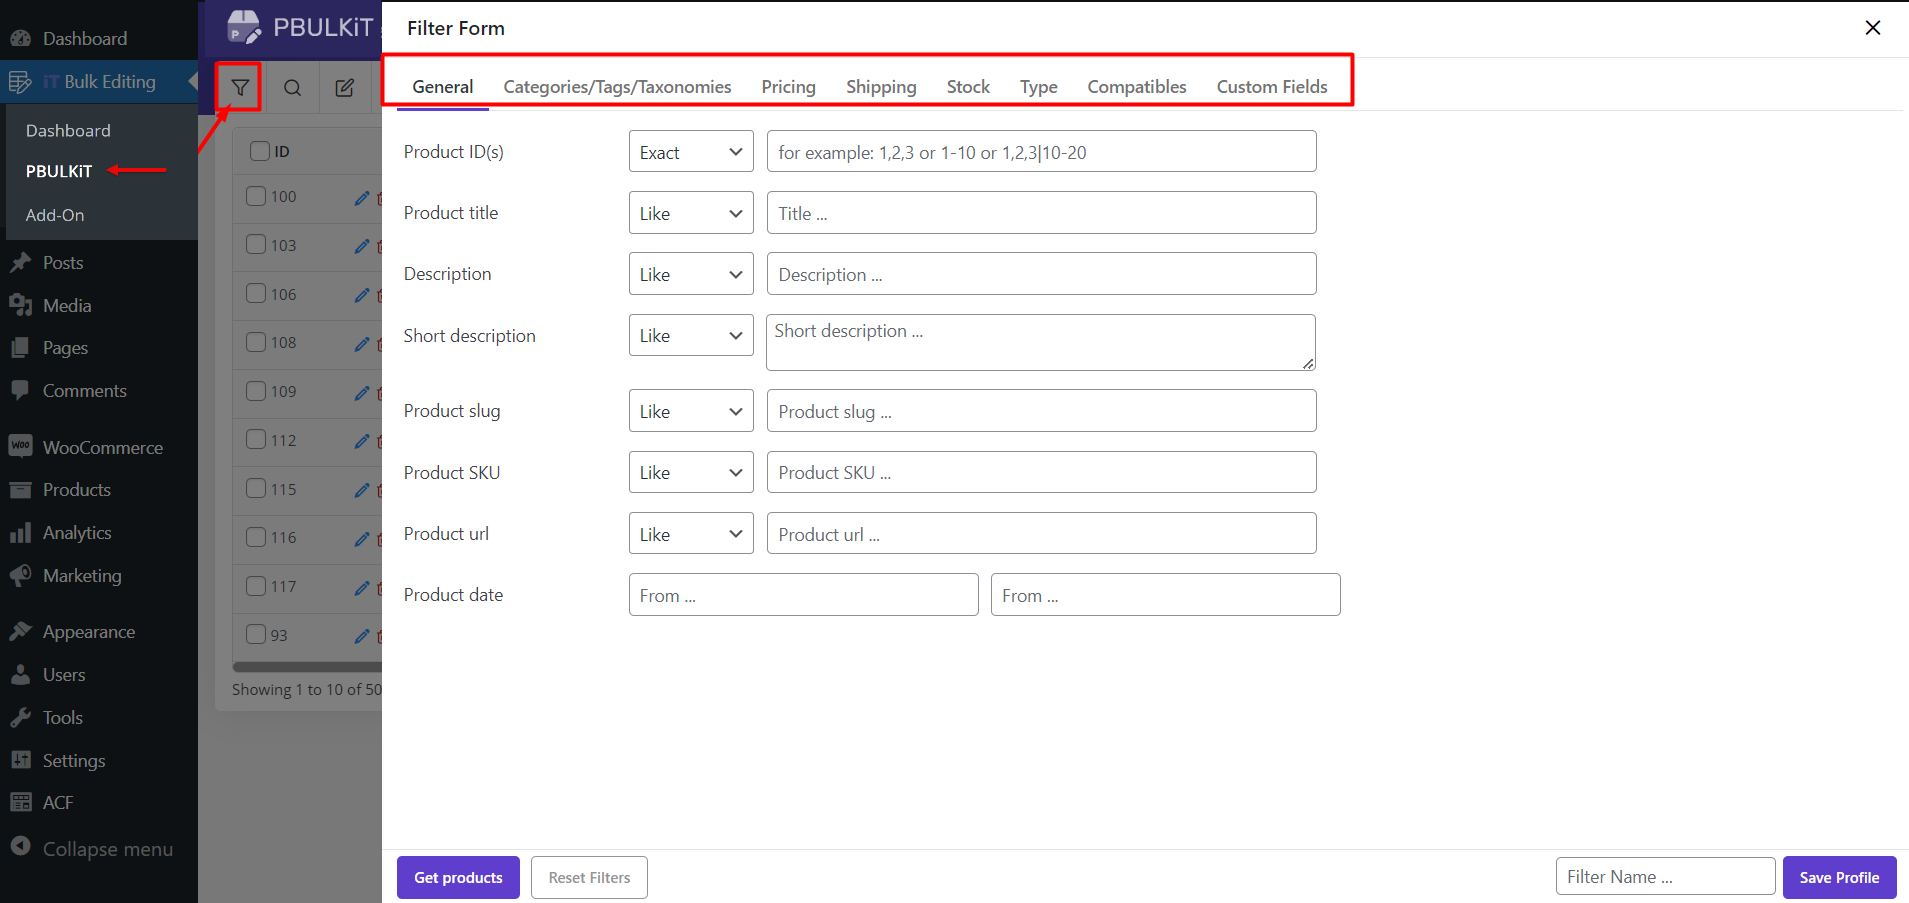Open the Settings sidebar item
Screen dimensions: 1909x903
click(73, 761)
